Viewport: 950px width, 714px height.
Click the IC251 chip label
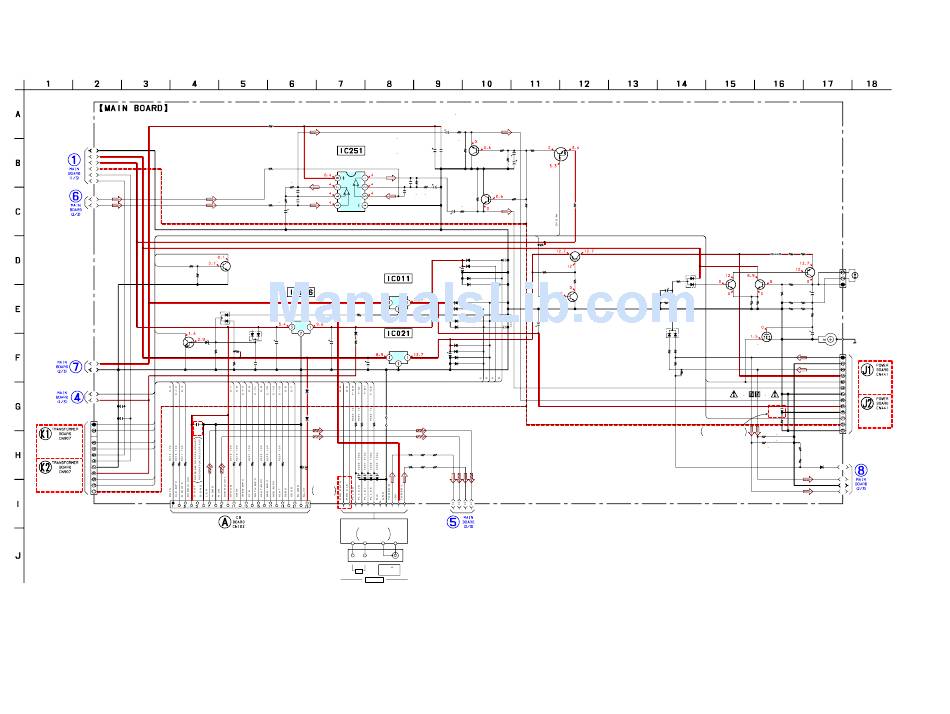point(351,150)
